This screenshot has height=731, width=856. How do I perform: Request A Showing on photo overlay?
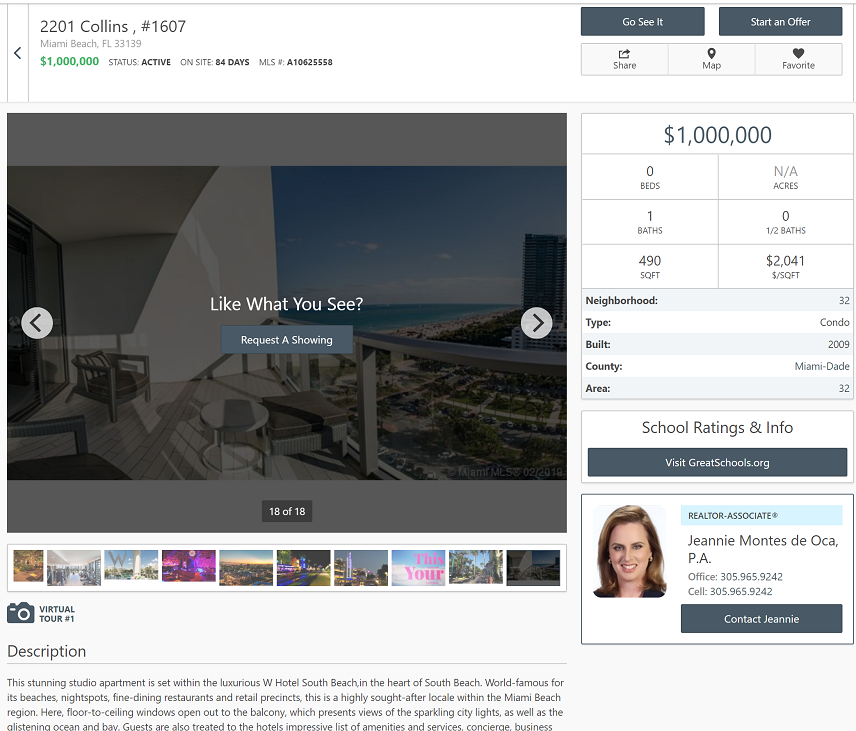coord(287,340)
